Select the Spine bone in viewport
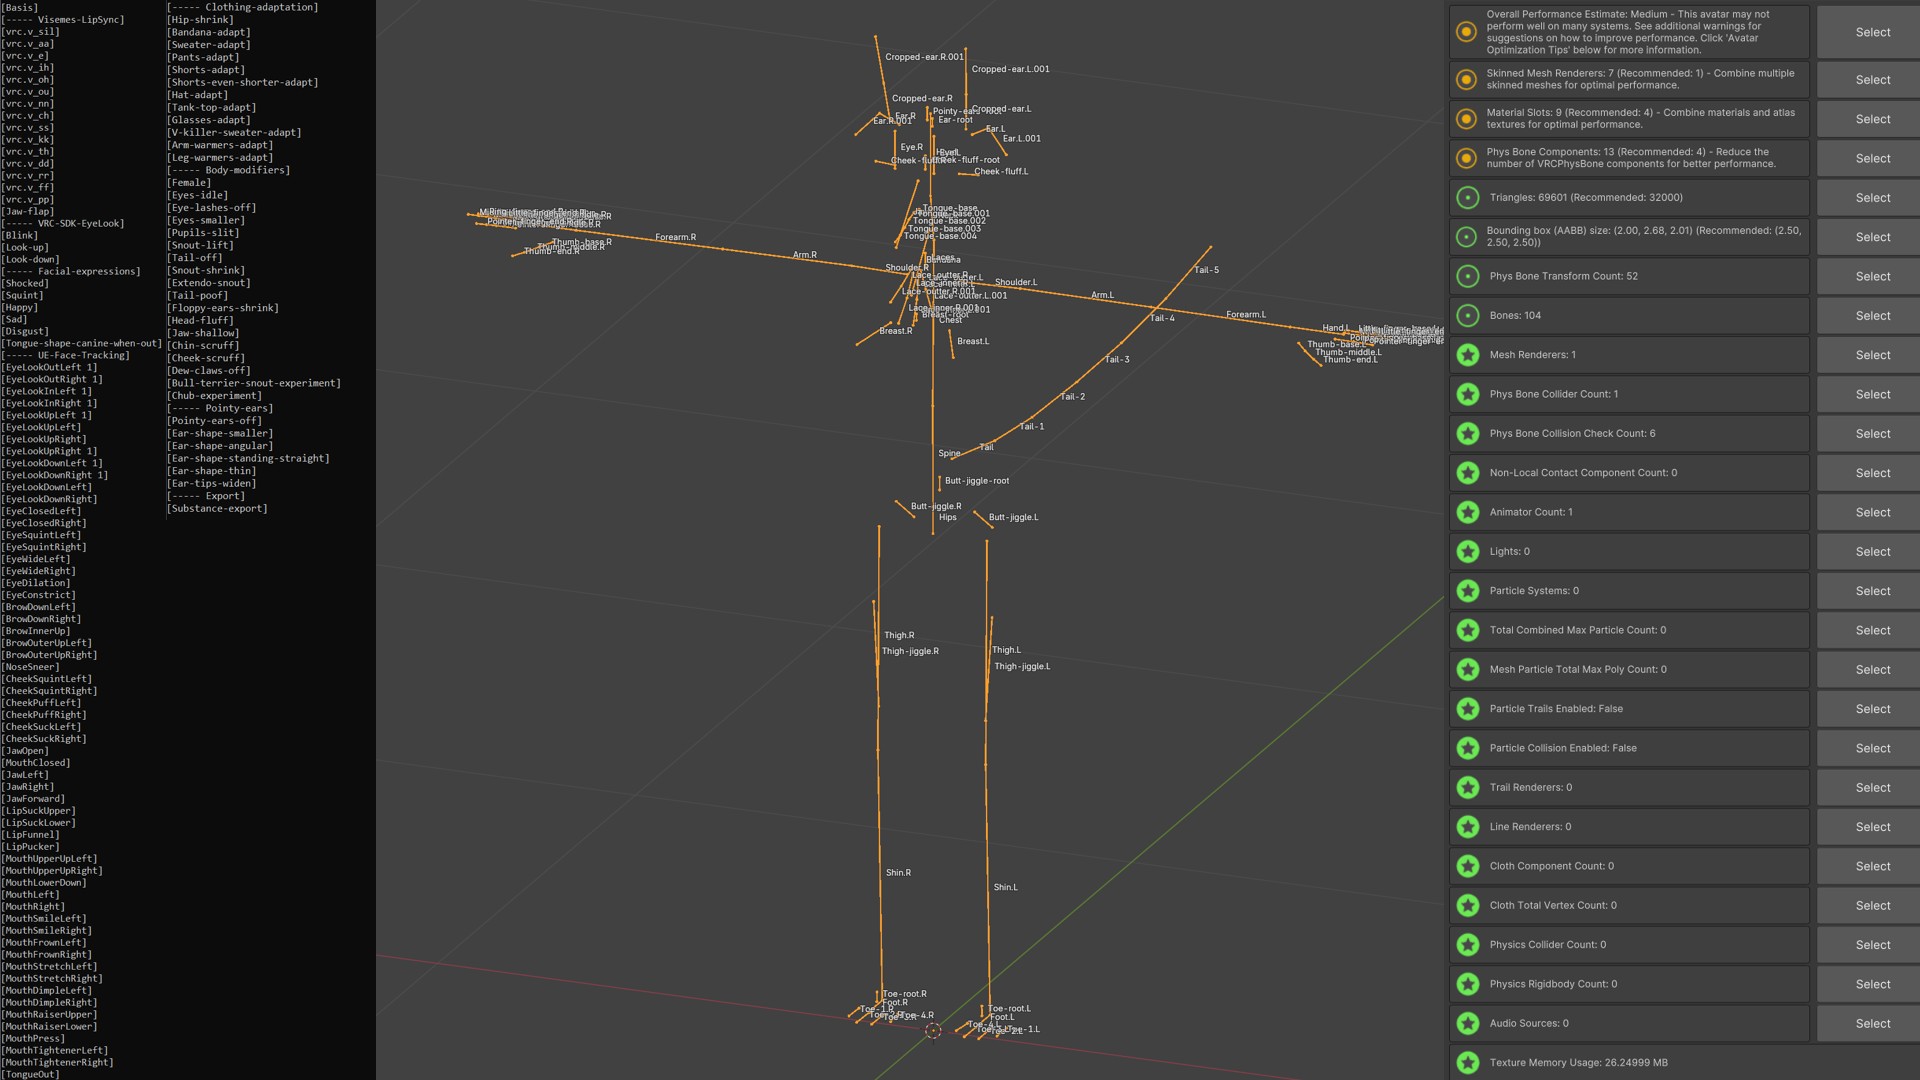1920x1080 pixels. pyautogui.click(x=949, y=453)
